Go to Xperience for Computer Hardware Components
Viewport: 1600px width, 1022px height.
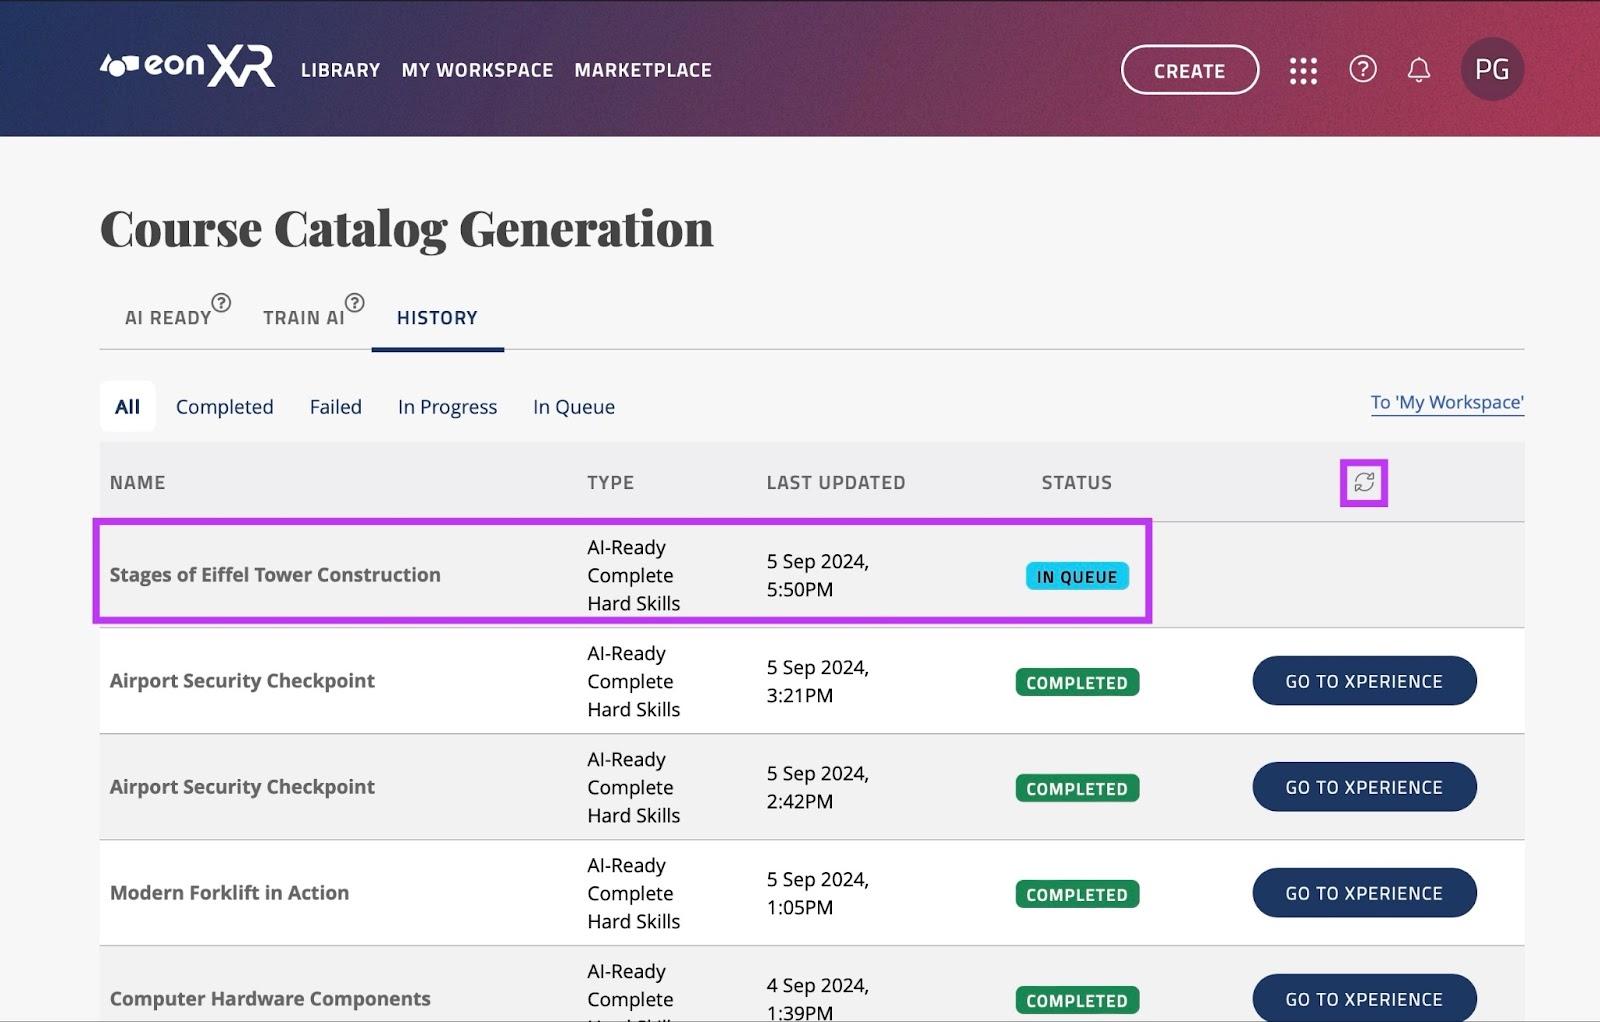click(1364, 998)
